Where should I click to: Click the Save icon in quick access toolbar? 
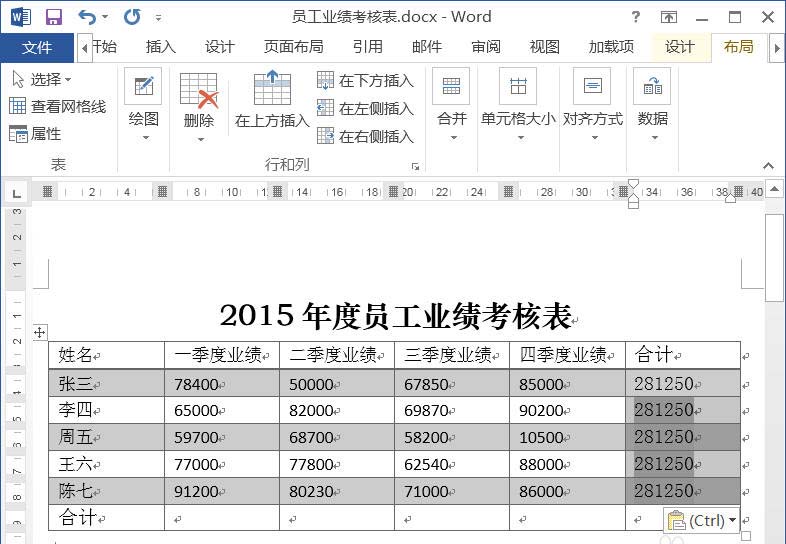(x=54, y=17)
